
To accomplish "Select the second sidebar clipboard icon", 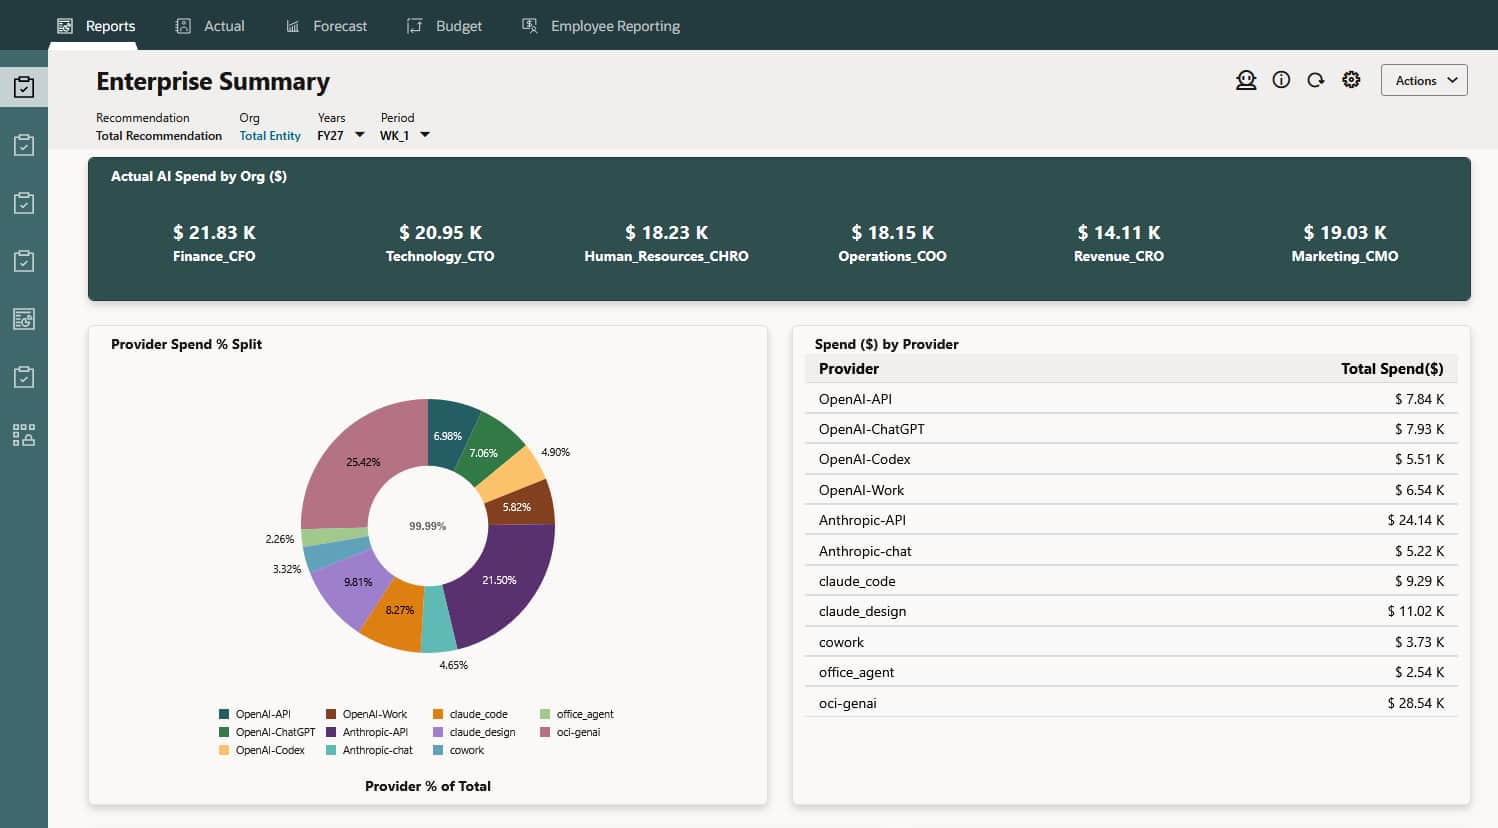I will click(24, 145).
